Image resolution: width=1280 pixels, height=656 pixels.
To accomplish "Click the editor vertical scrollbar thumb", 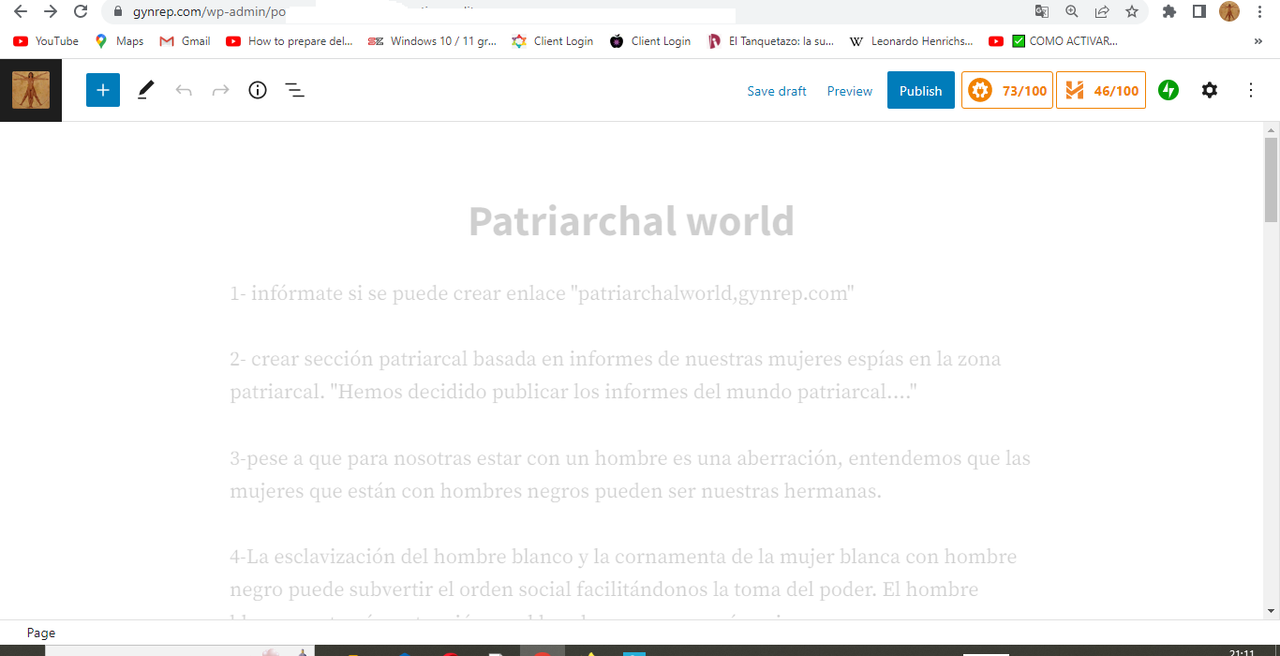I will pos(1271,180).
